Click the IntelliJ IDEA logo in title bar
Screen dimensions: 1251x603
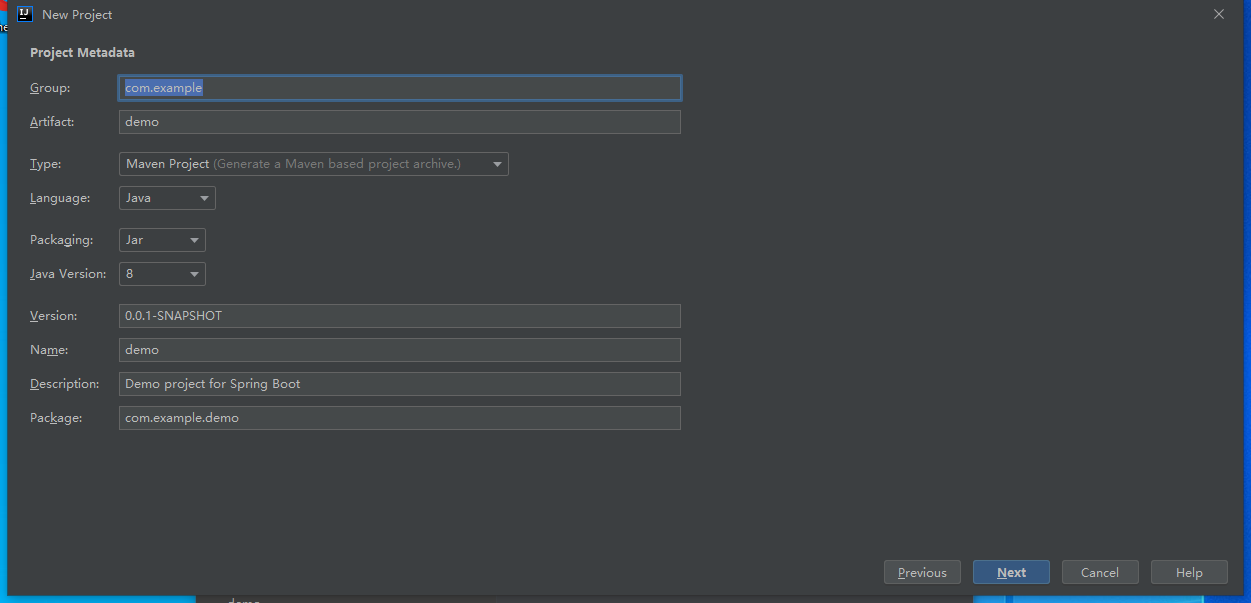pos(25,14)
